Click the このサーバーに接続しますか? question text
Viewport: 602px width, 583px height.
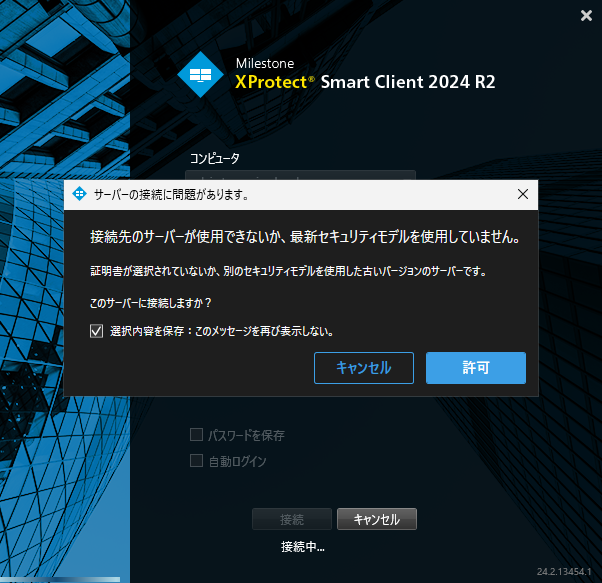coord(150,303)
